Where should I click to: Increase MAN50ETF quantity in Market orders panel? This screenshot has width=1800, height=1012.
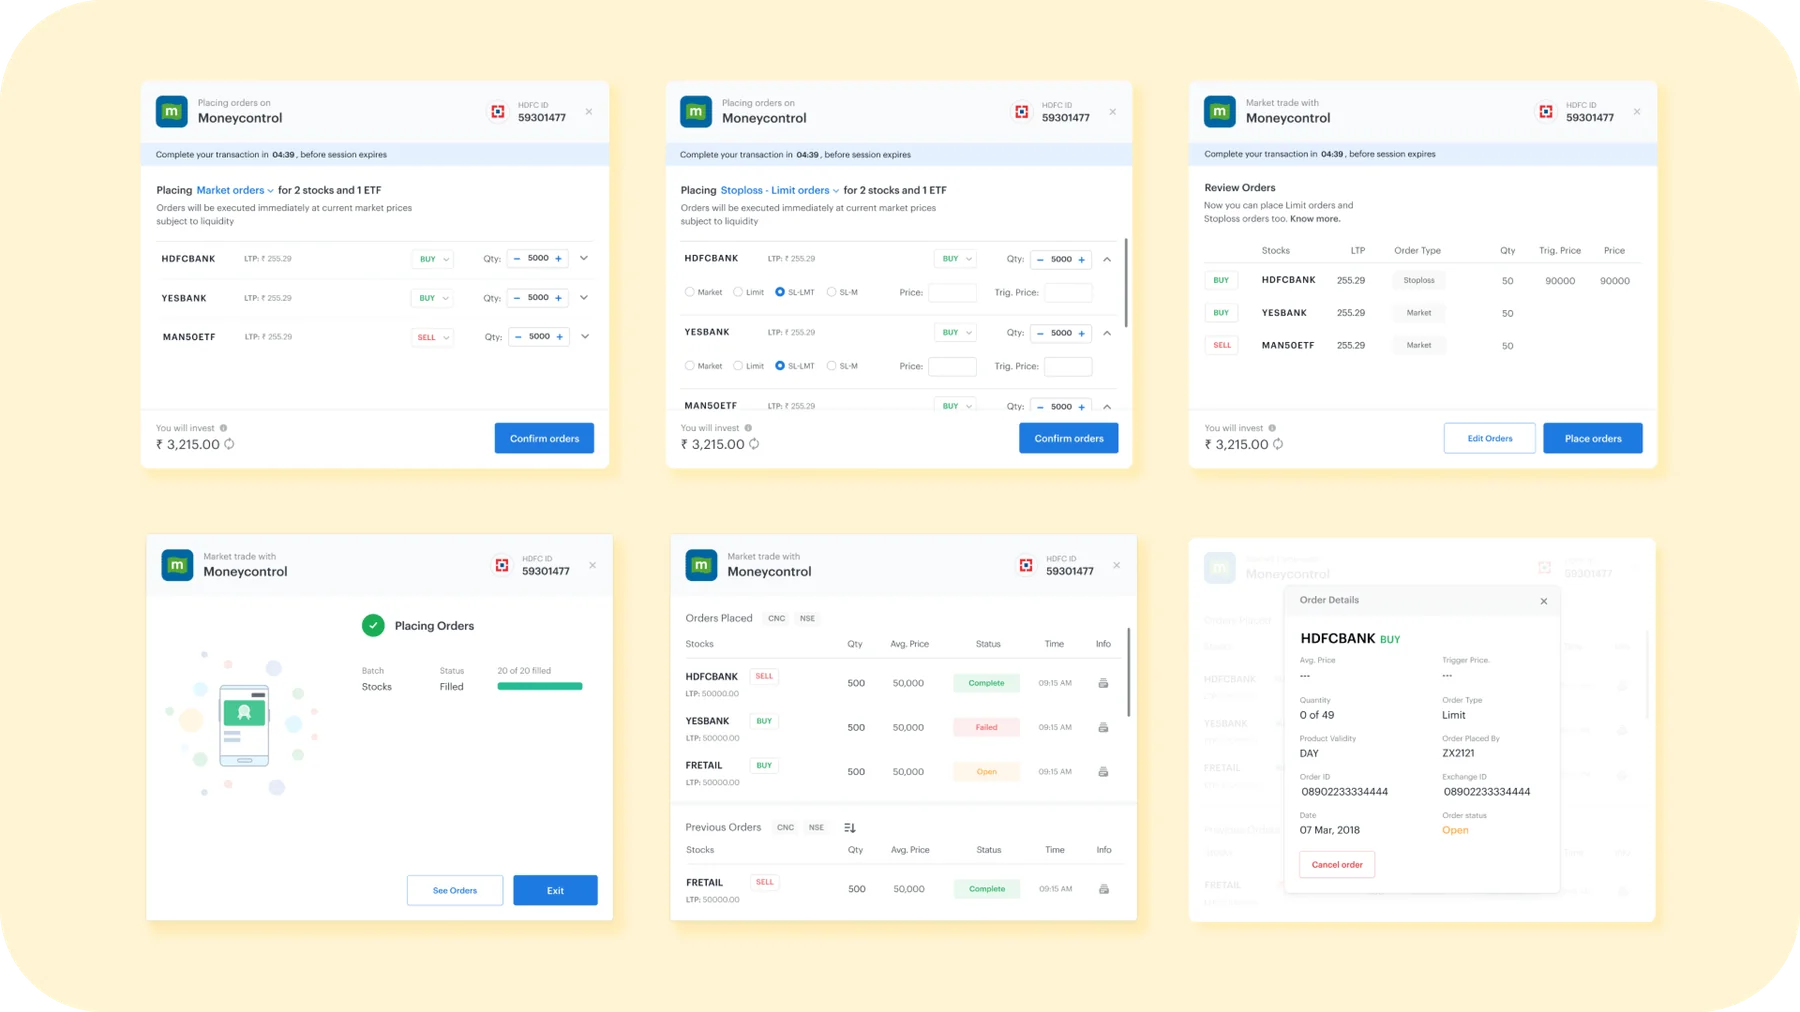(560, 337)
